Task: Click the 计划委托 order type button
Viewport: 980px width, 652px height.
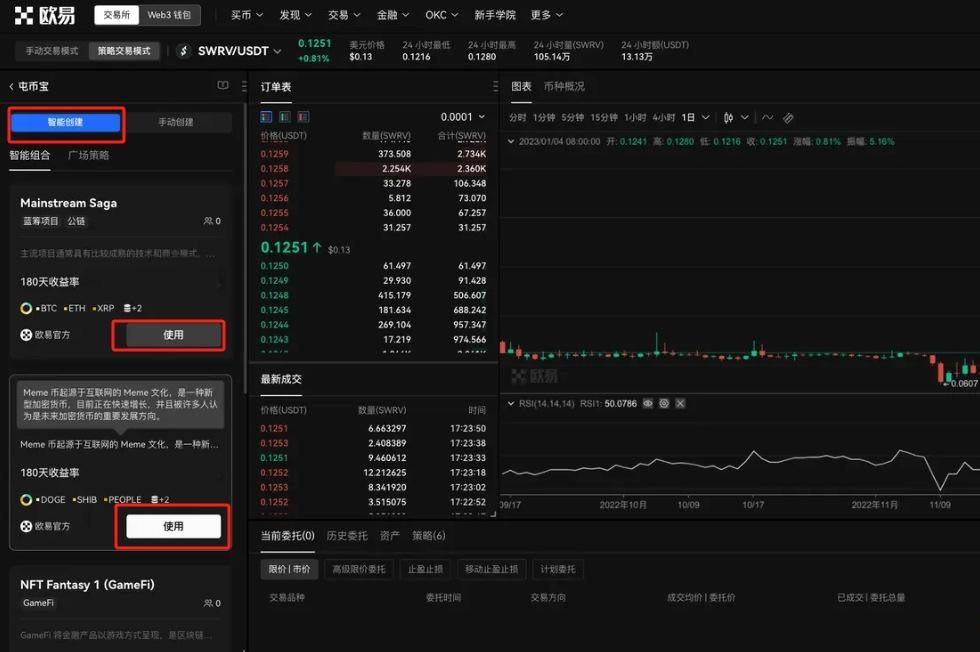Action: click(x=558, y=569)
